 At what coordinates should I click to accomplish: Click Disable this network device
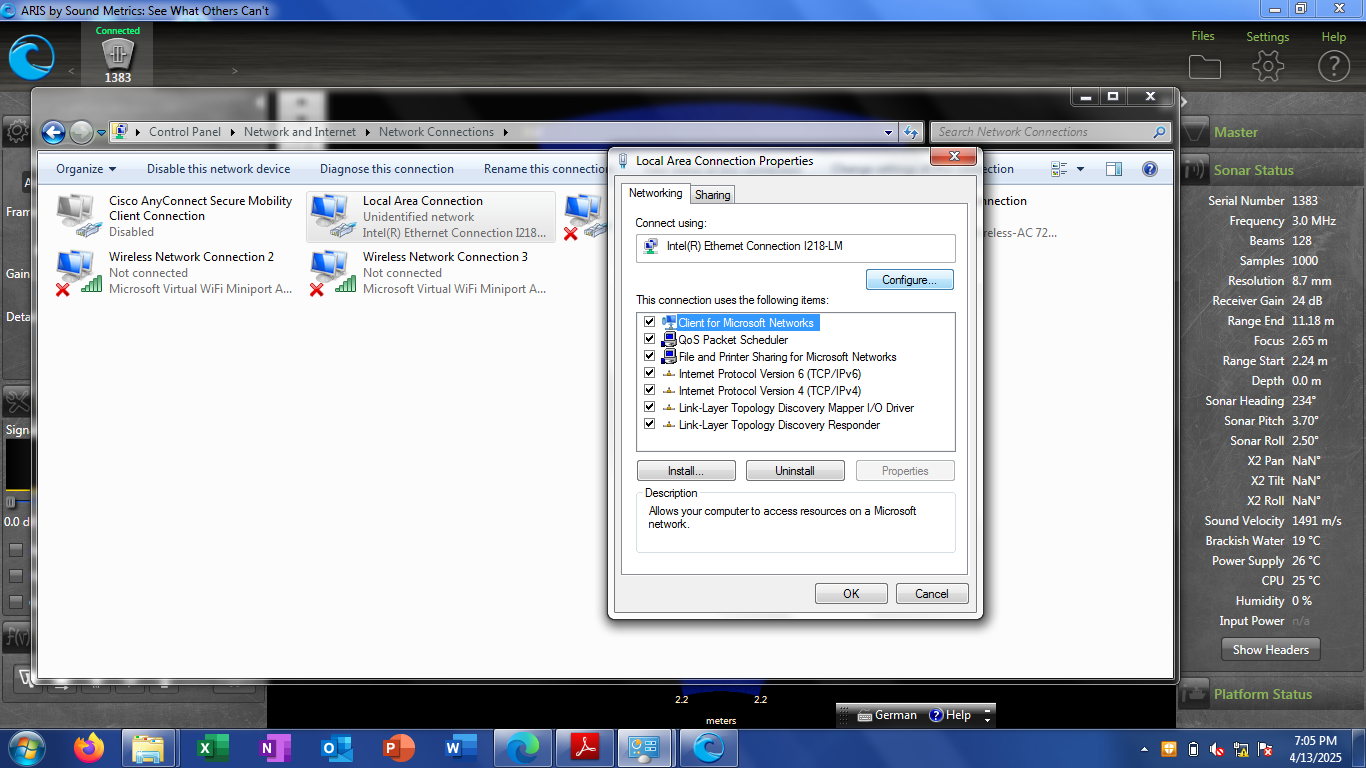point(218,169)
